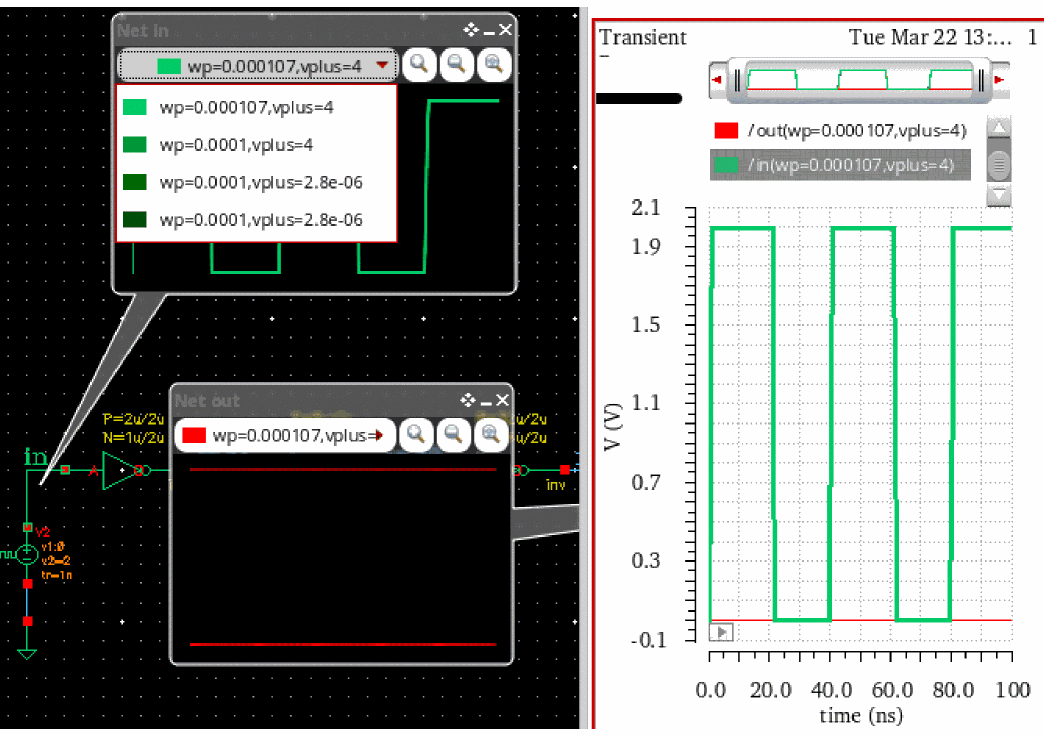Select /out trace legend entry
The width and height of the screenshot is (1045, 737).
click(840, 131)
